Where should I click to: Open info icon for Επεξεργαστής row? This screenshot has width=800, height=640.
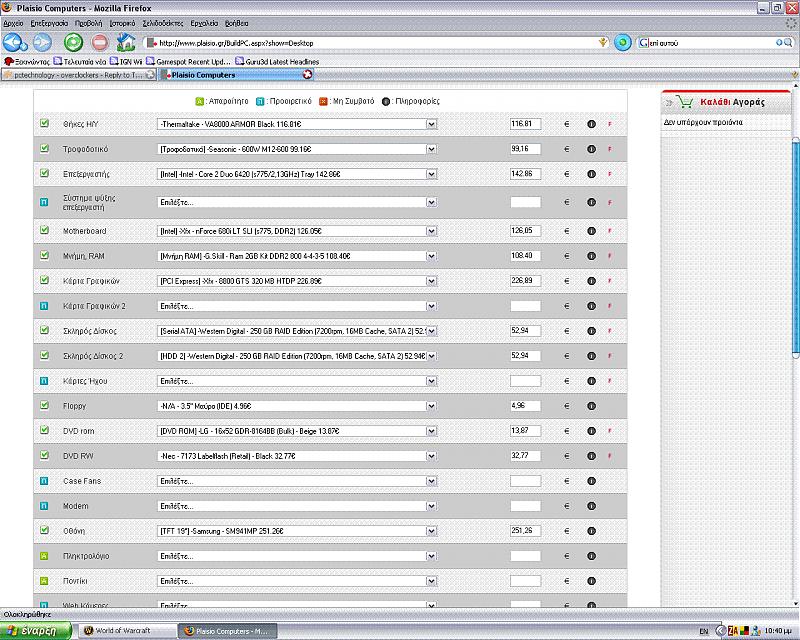(591, 174)
